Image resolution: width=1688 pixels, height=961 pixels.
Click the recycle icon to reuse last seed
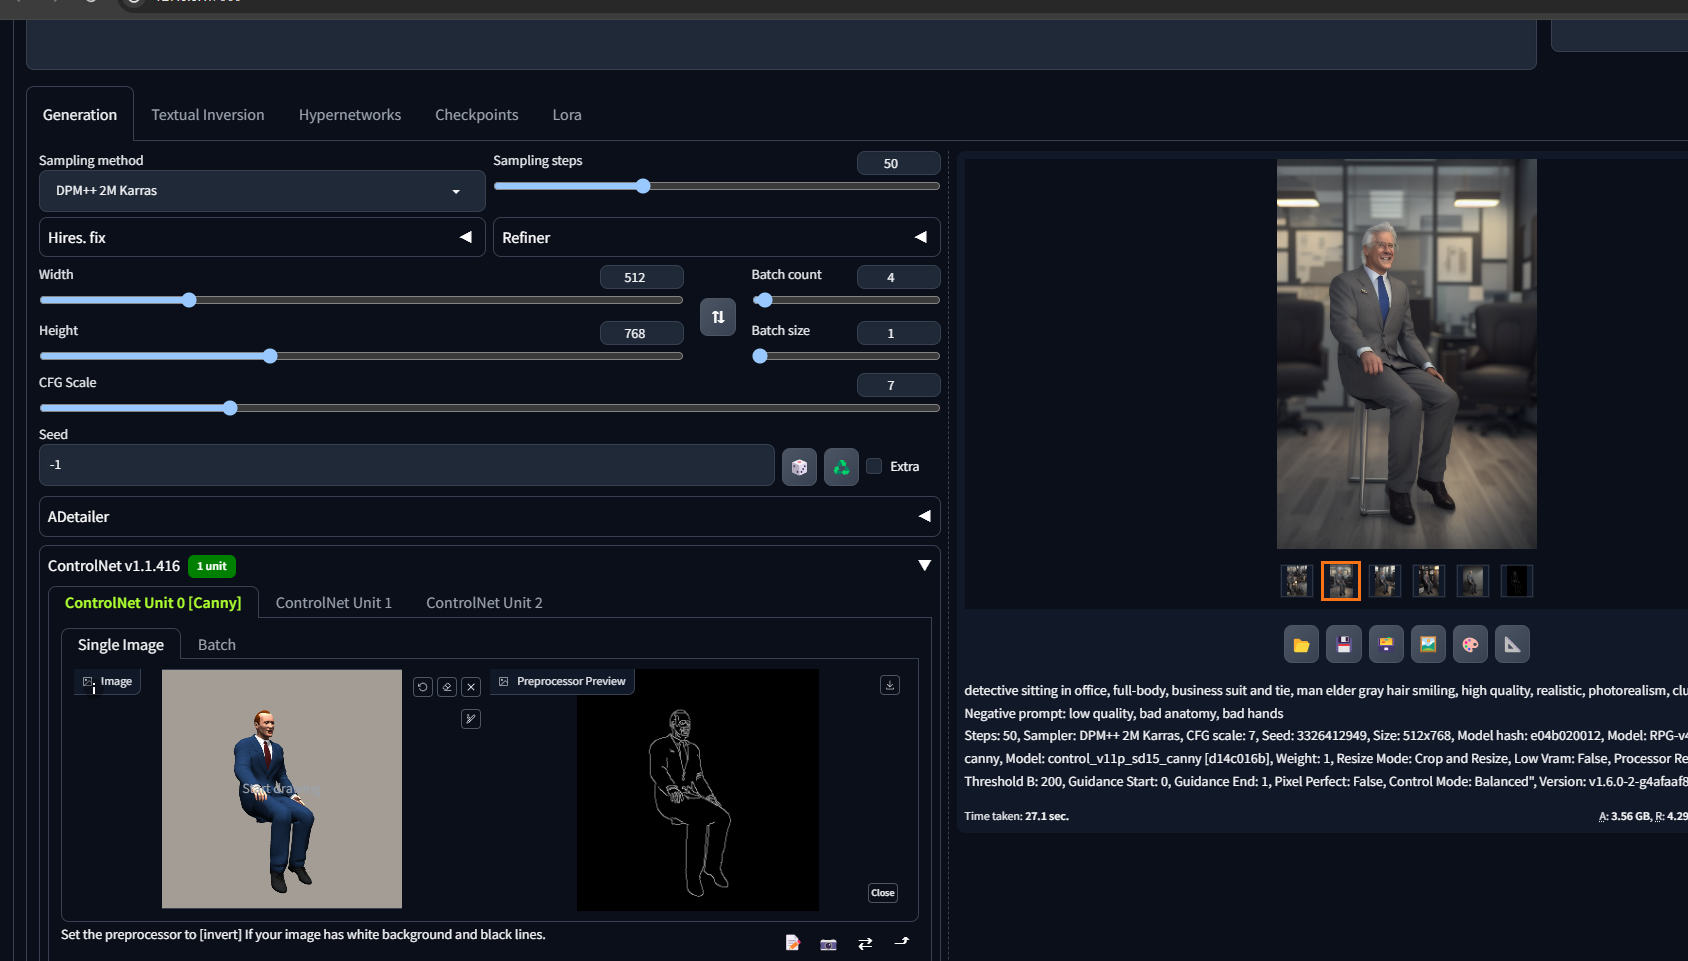(x=841, y=467)
